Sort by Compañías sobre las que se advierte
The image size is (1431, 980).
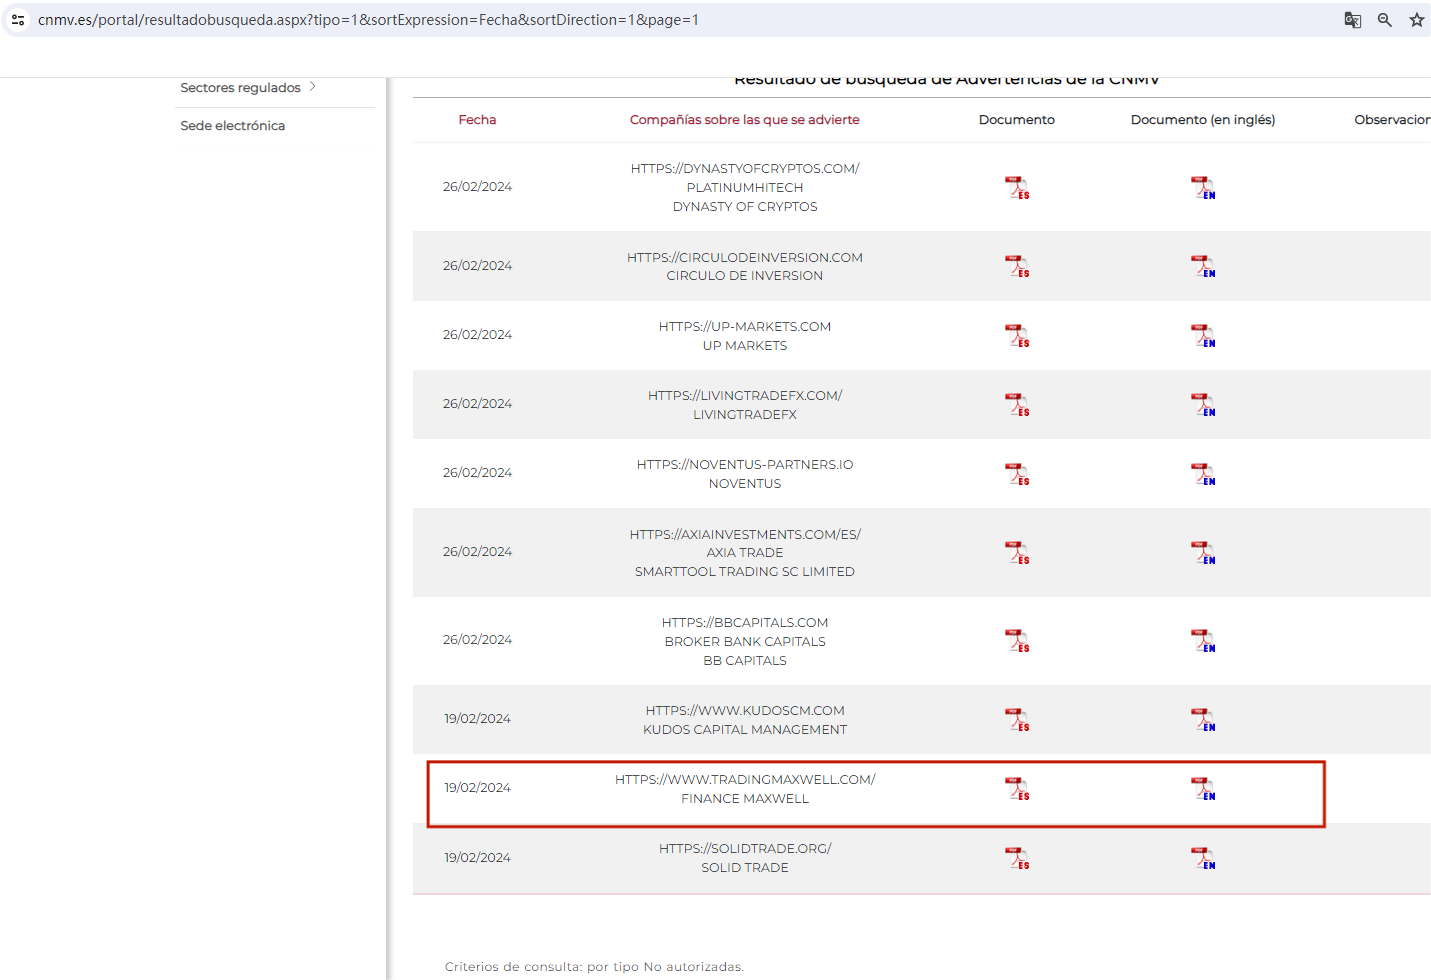click(x=745, y=120)
